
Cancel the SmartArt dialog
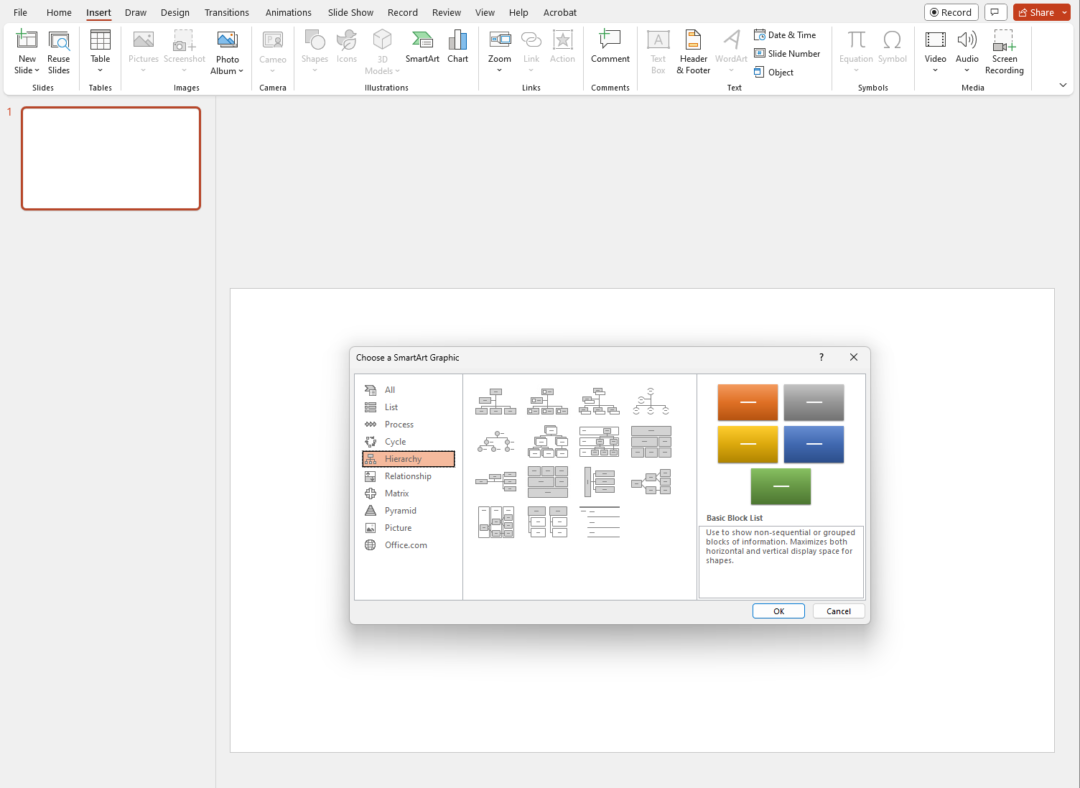838,610
